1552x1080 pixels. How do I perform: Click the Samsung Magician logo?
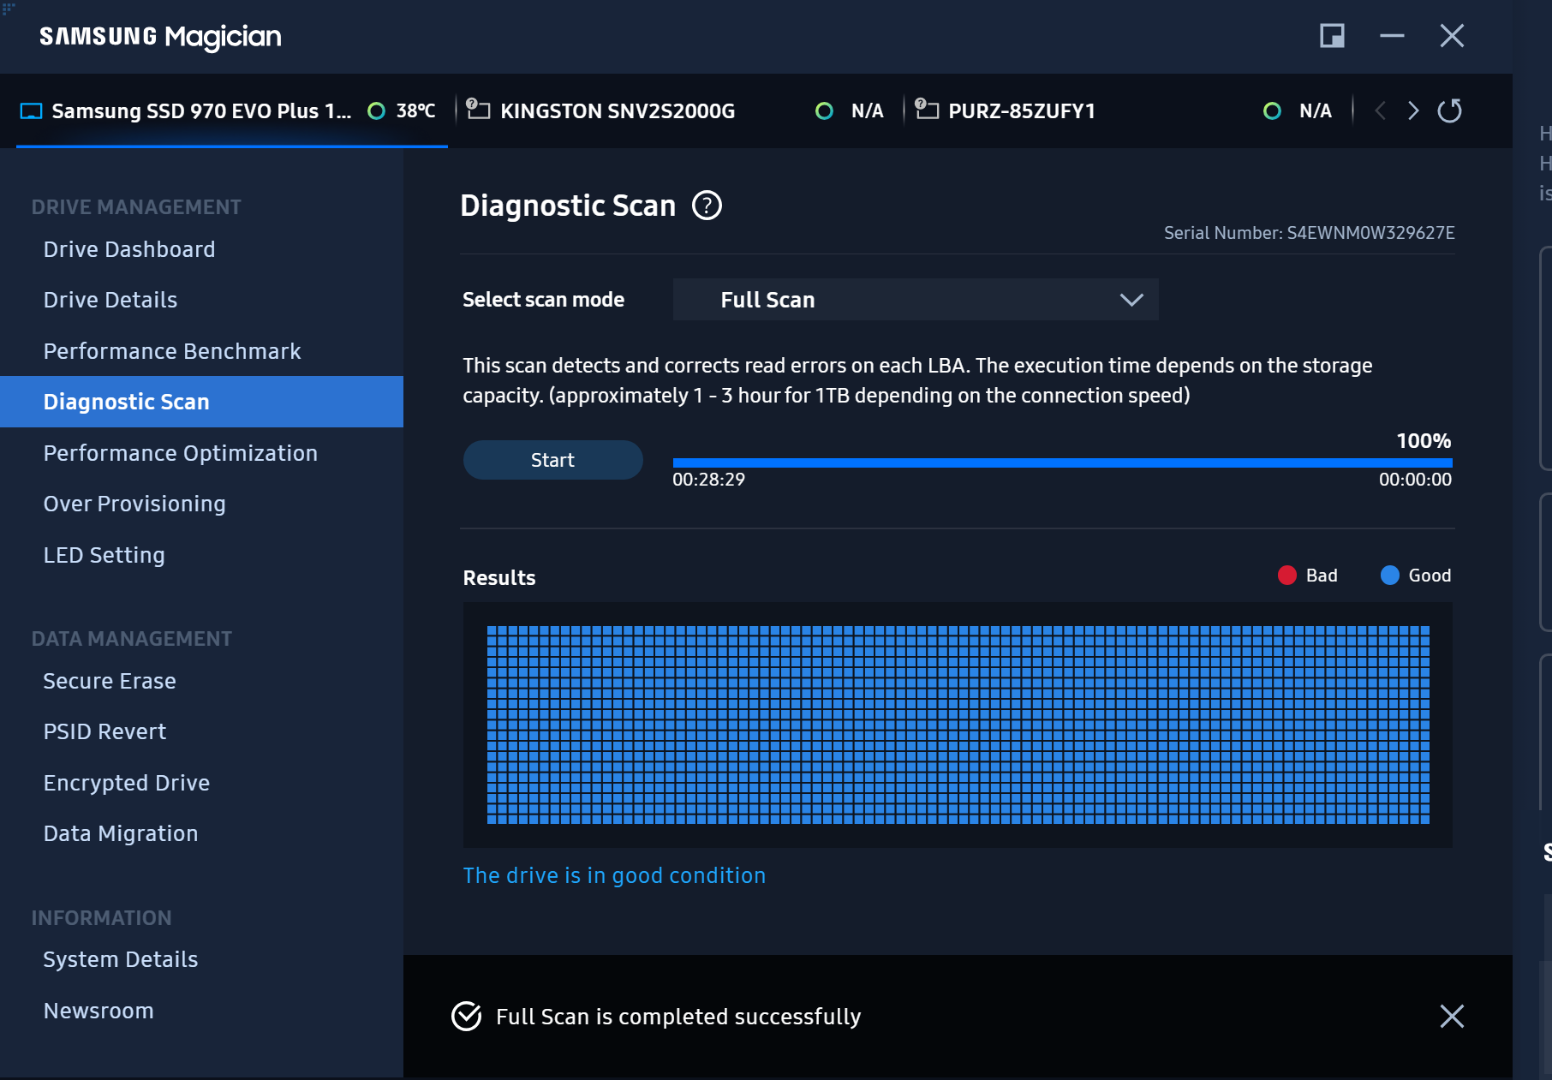160,37
